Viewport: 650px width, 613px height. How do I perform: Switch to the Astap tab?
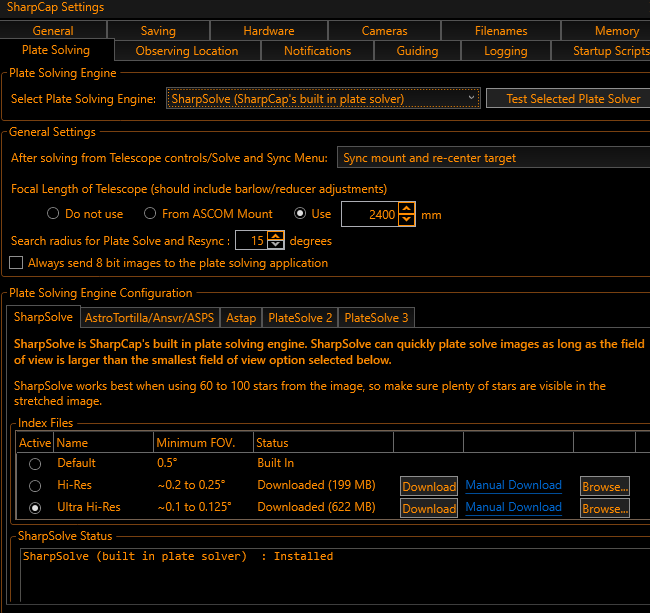(241, 317)
